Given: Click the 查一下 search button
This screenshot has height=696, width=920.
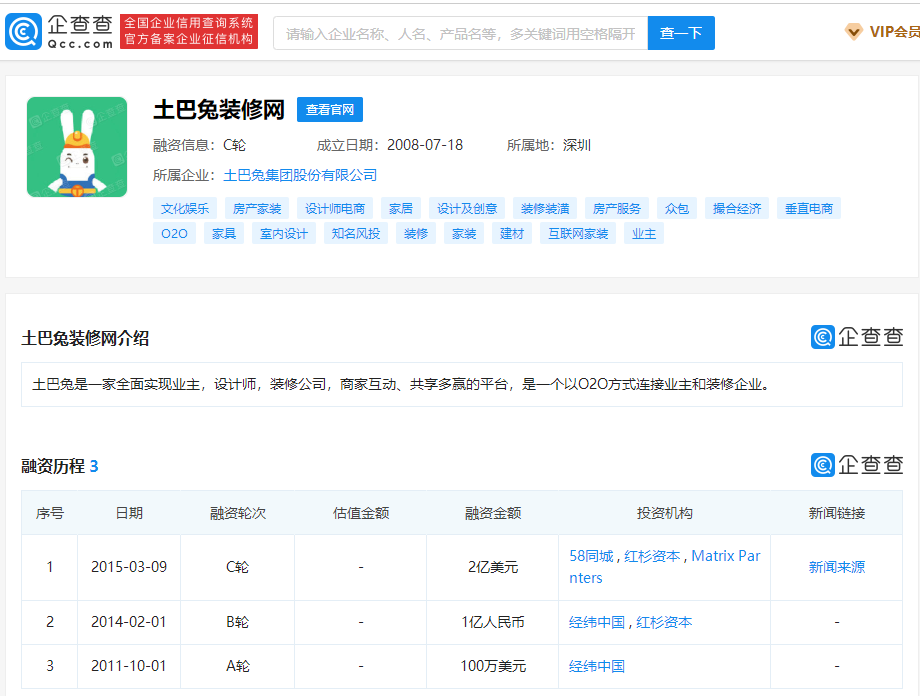Looking at the screenshot, I should point(681,33).
